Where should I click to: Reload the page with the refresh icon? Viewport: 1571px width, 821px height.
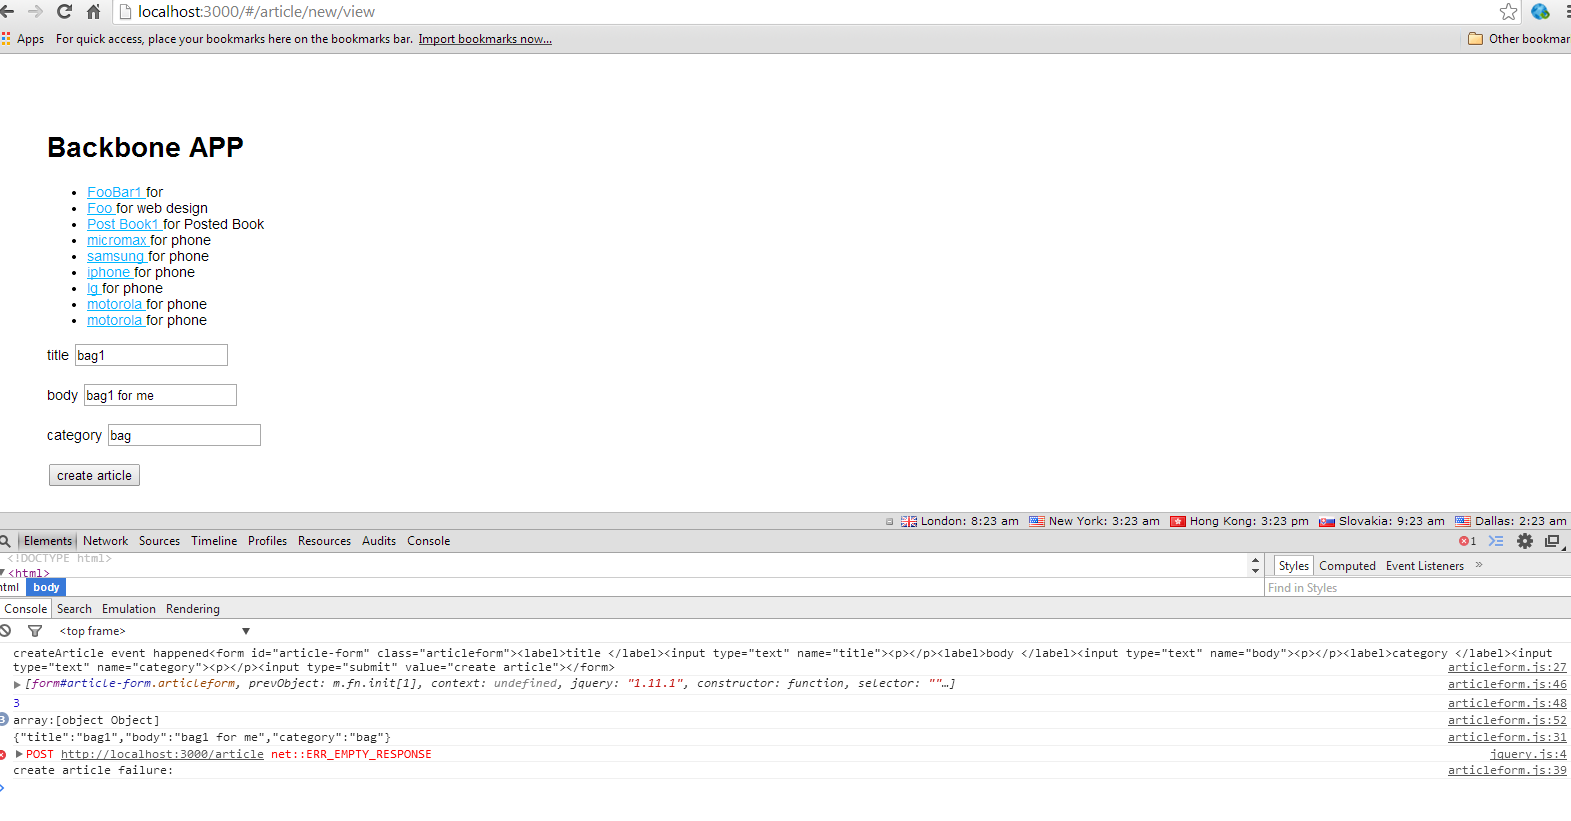64,11
